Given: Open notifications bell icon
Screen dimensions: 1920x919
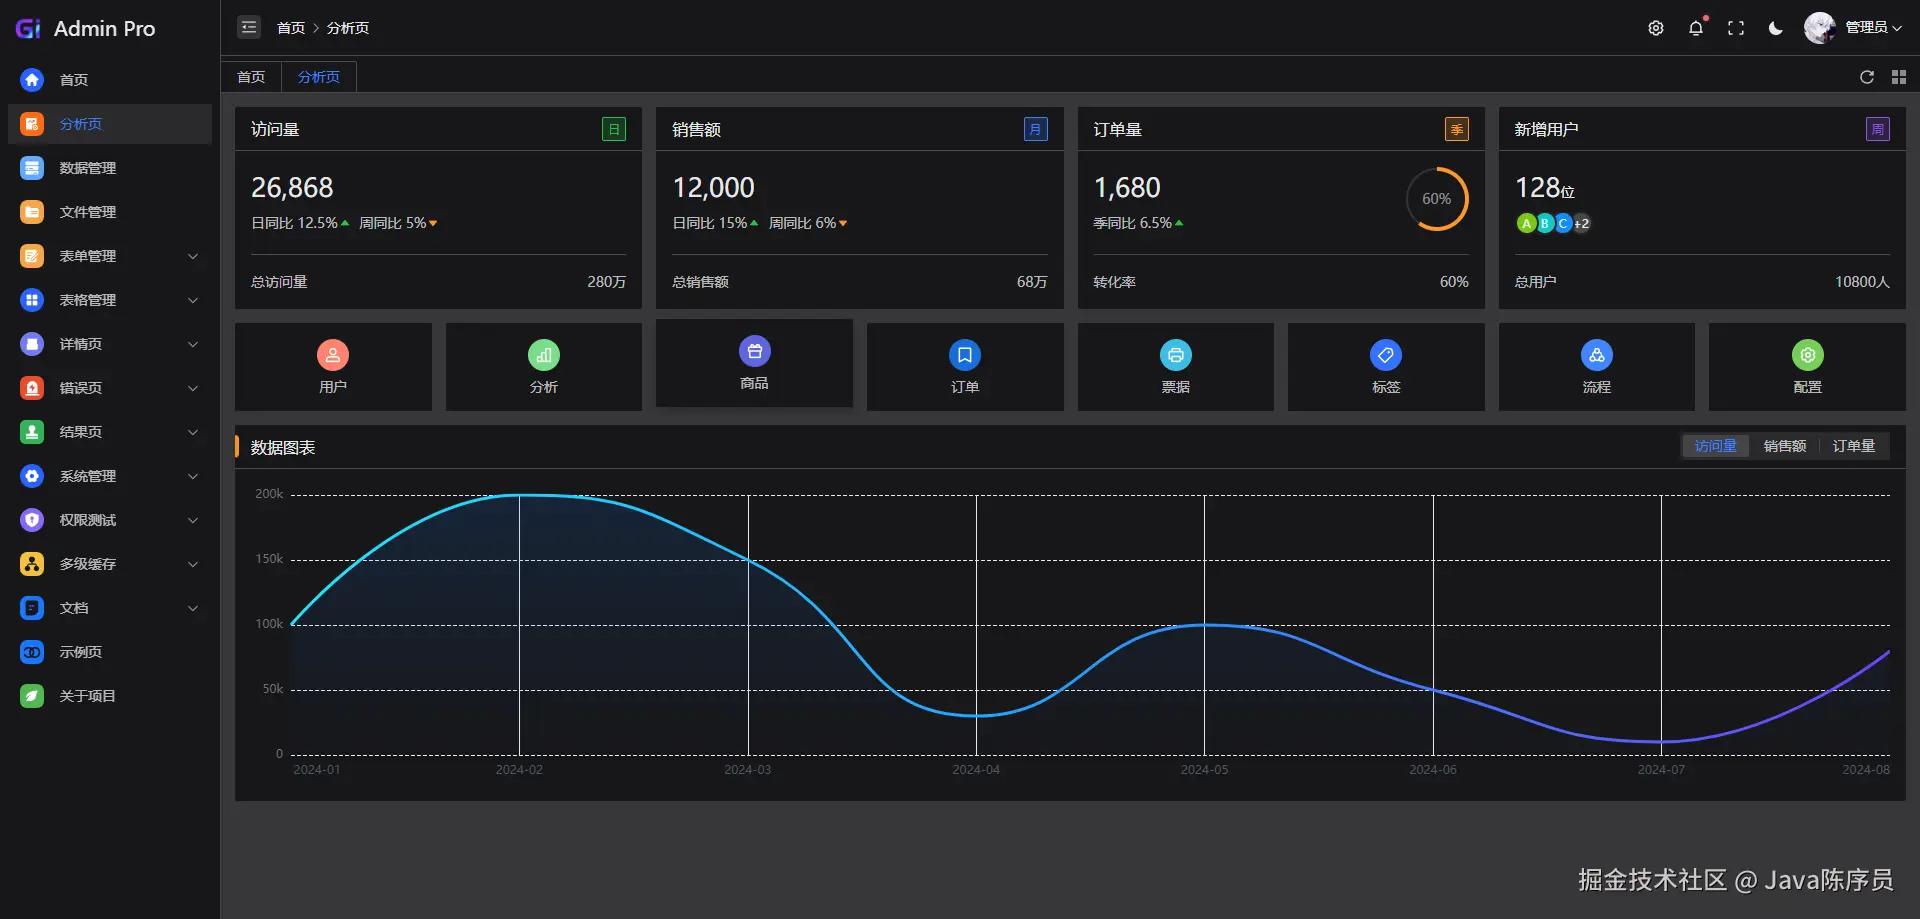Looking at the screenshot, I should pos(1696,28).
